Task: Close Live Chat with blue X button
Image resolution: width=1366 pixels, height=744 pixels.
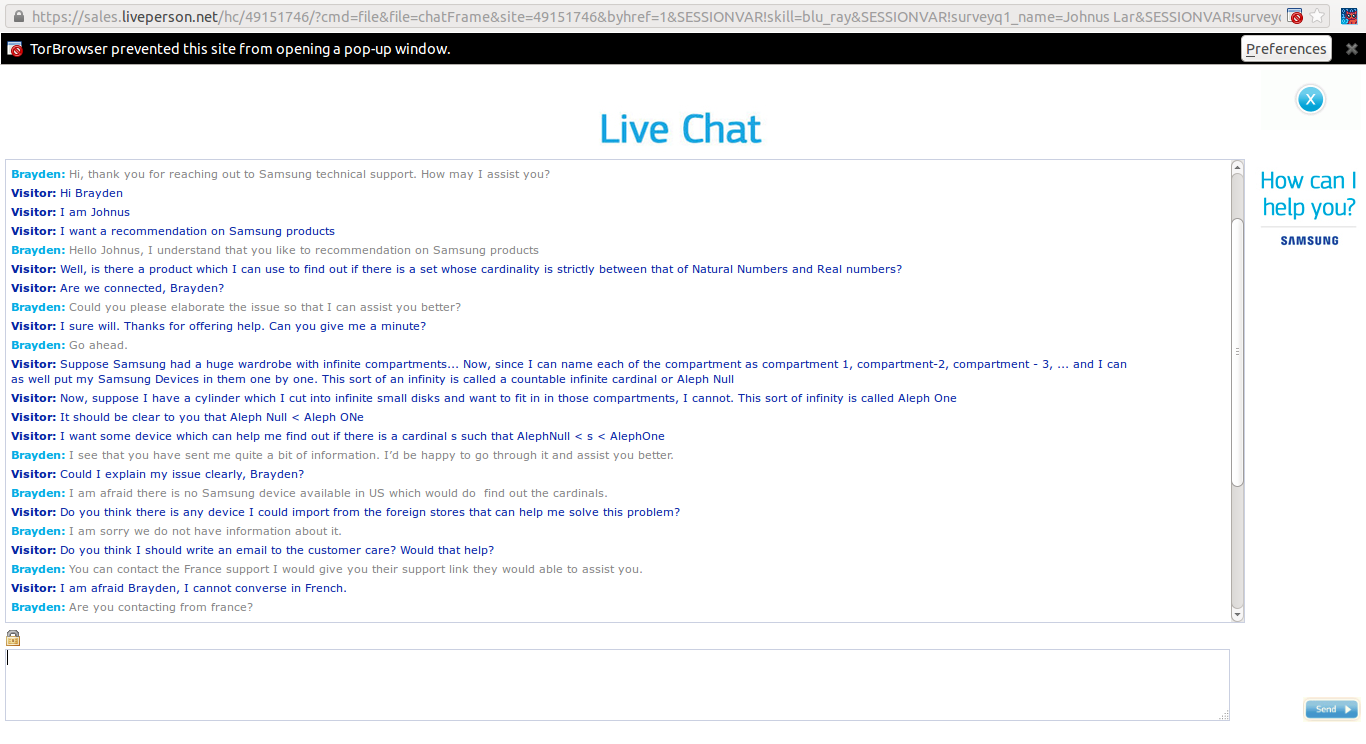Action: pyautogui.click(x=1310, y=99)
